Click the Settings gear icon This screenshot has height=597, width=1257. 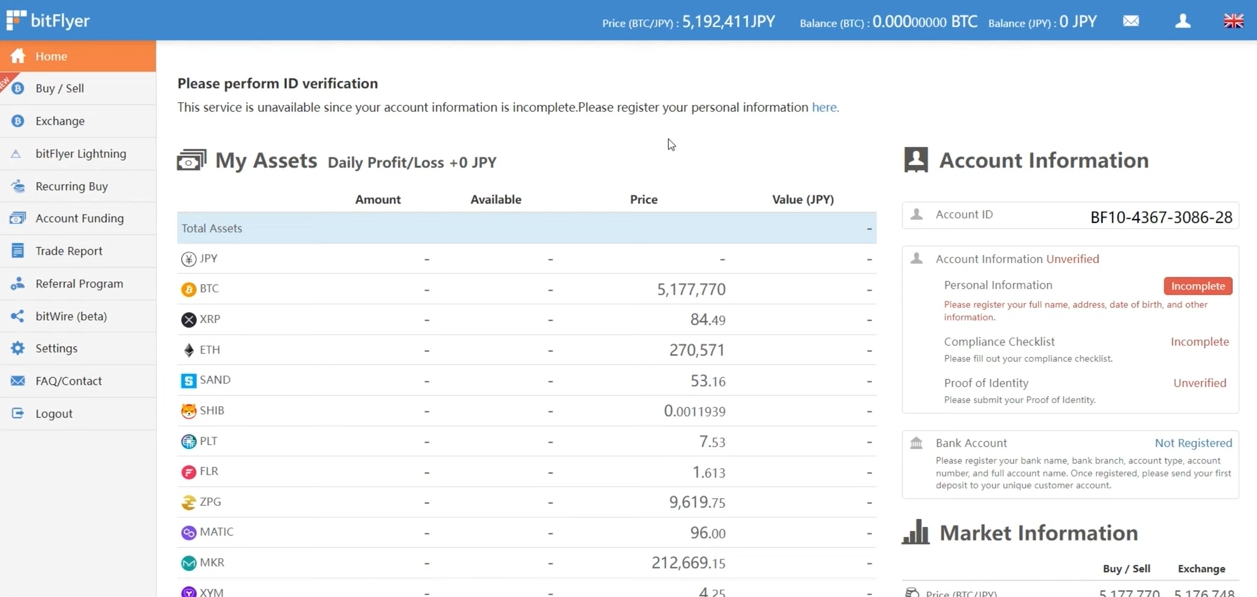pos(18,348)
